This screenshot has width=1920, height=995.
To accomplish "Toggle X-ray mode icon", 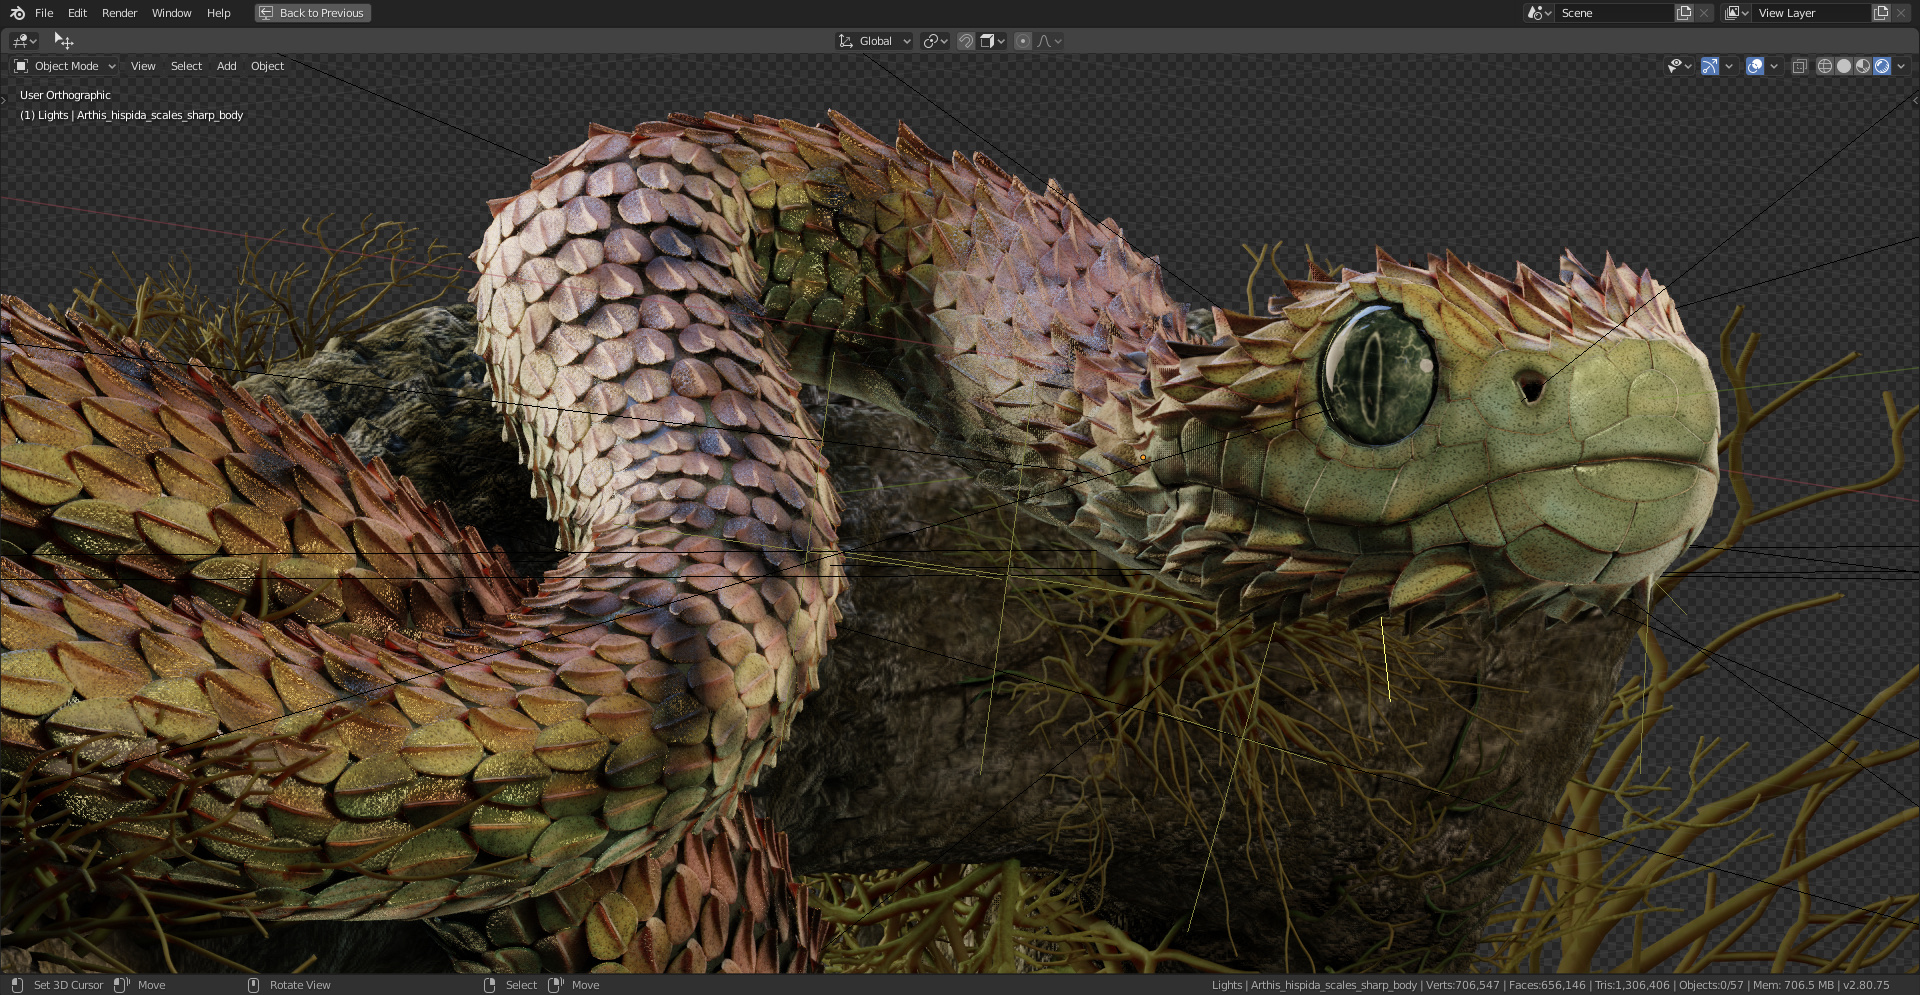I will (x=1799, y=66).
